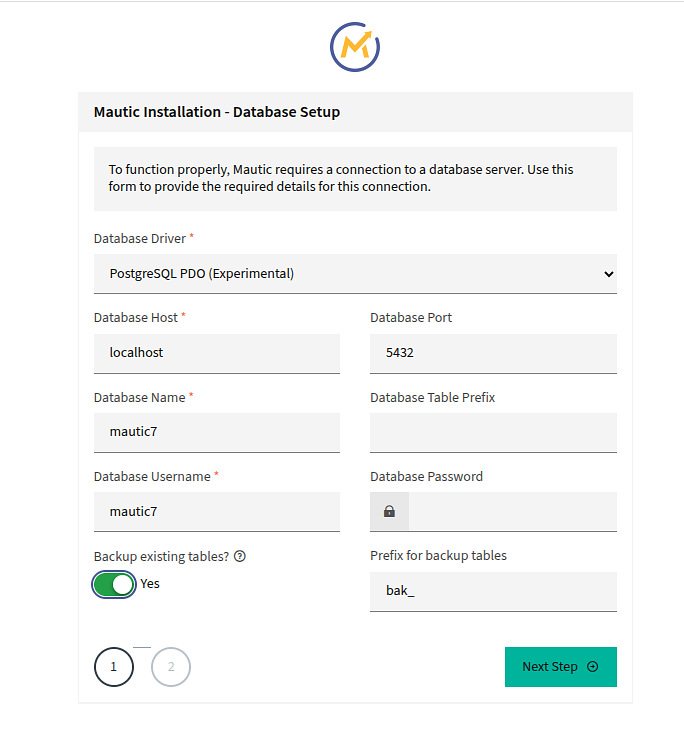Click the Database Username input field
The width and height of the screenshot is (684, 741).
(217, 511)
